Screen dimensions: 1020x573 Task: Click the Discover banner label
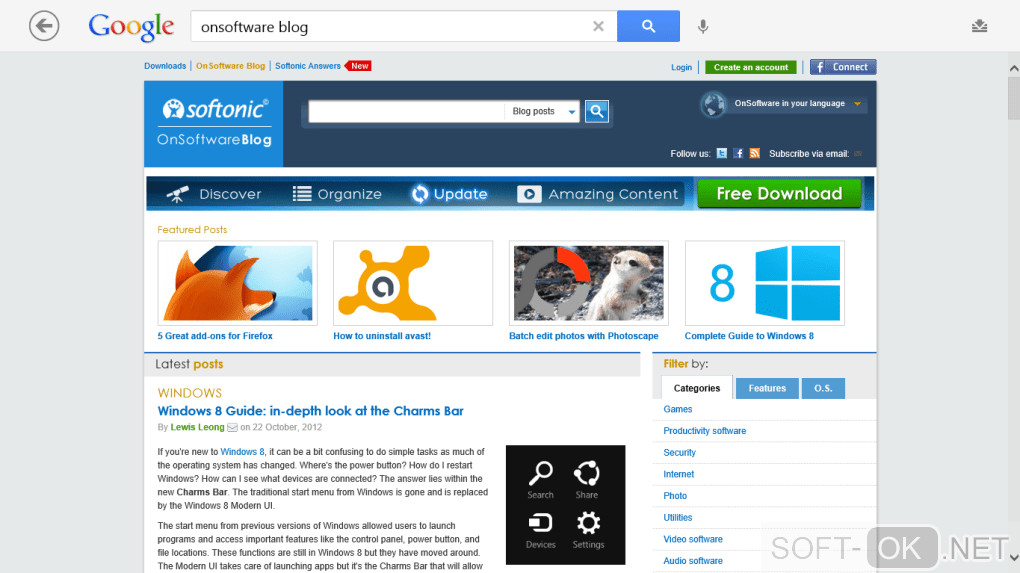click(230, 194)
